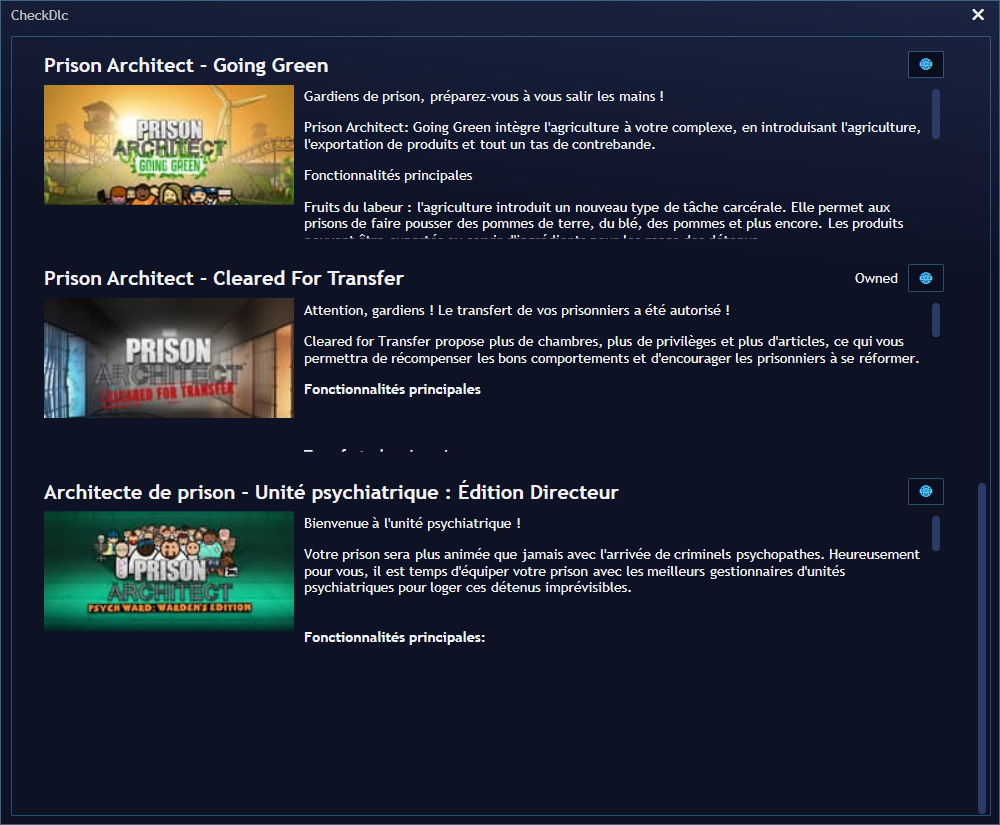Open web page for Going Green DLC

(925, 64)
